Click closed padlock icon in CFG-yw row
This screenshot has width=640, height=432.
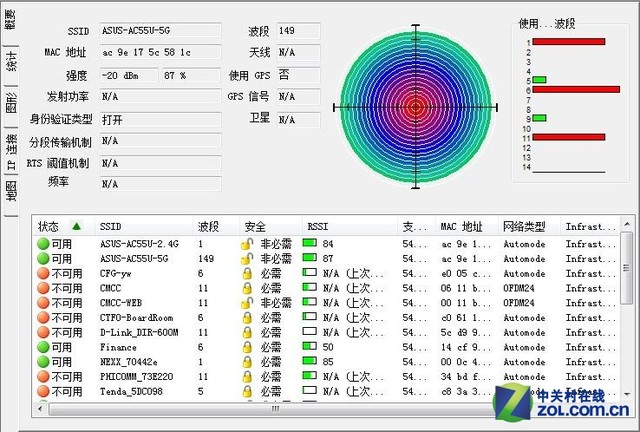coord(247,274)
